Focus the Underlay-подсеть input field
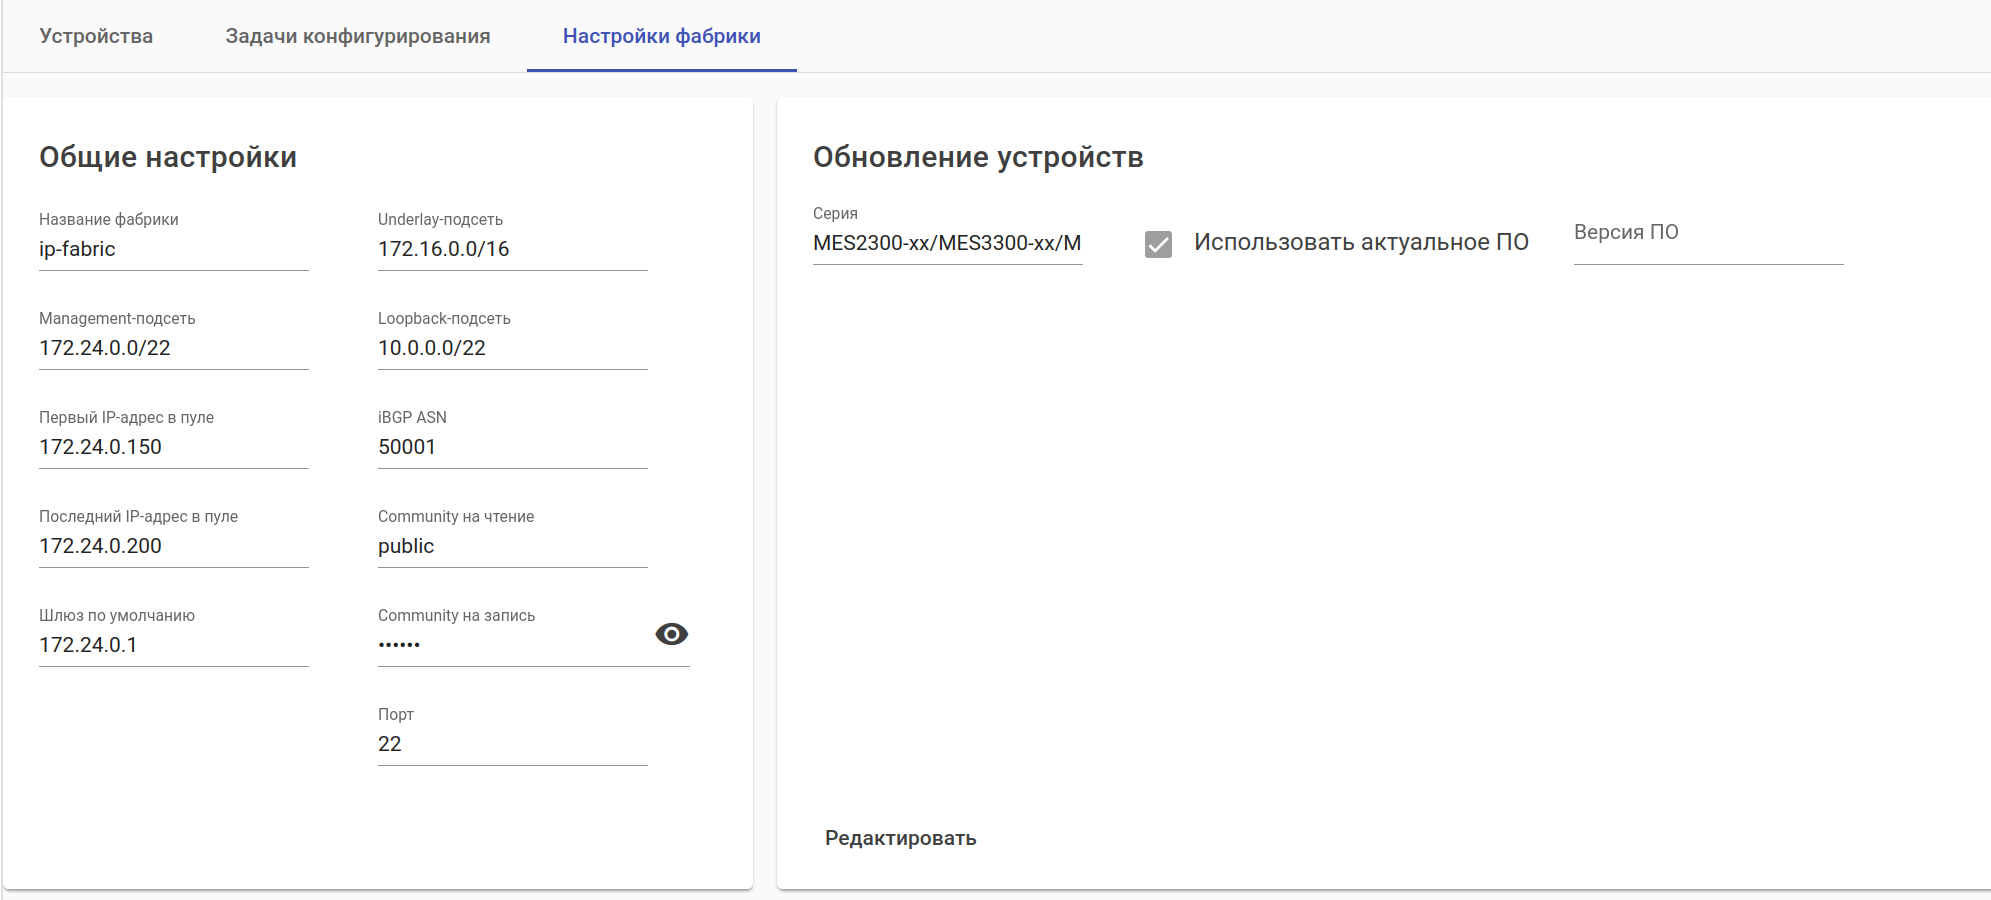 click(512, 249)
